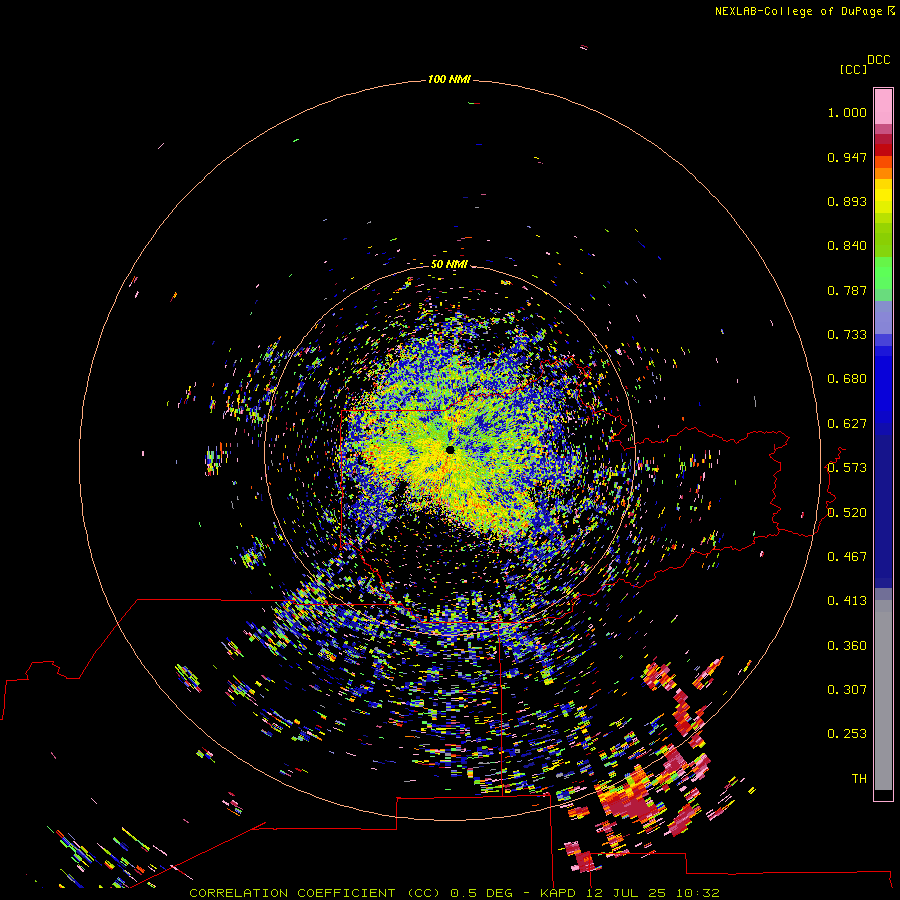The height and width of the screenshot is (900, 900).
Task: Click the 0.253 legend value
Action: tap(847, 734)
